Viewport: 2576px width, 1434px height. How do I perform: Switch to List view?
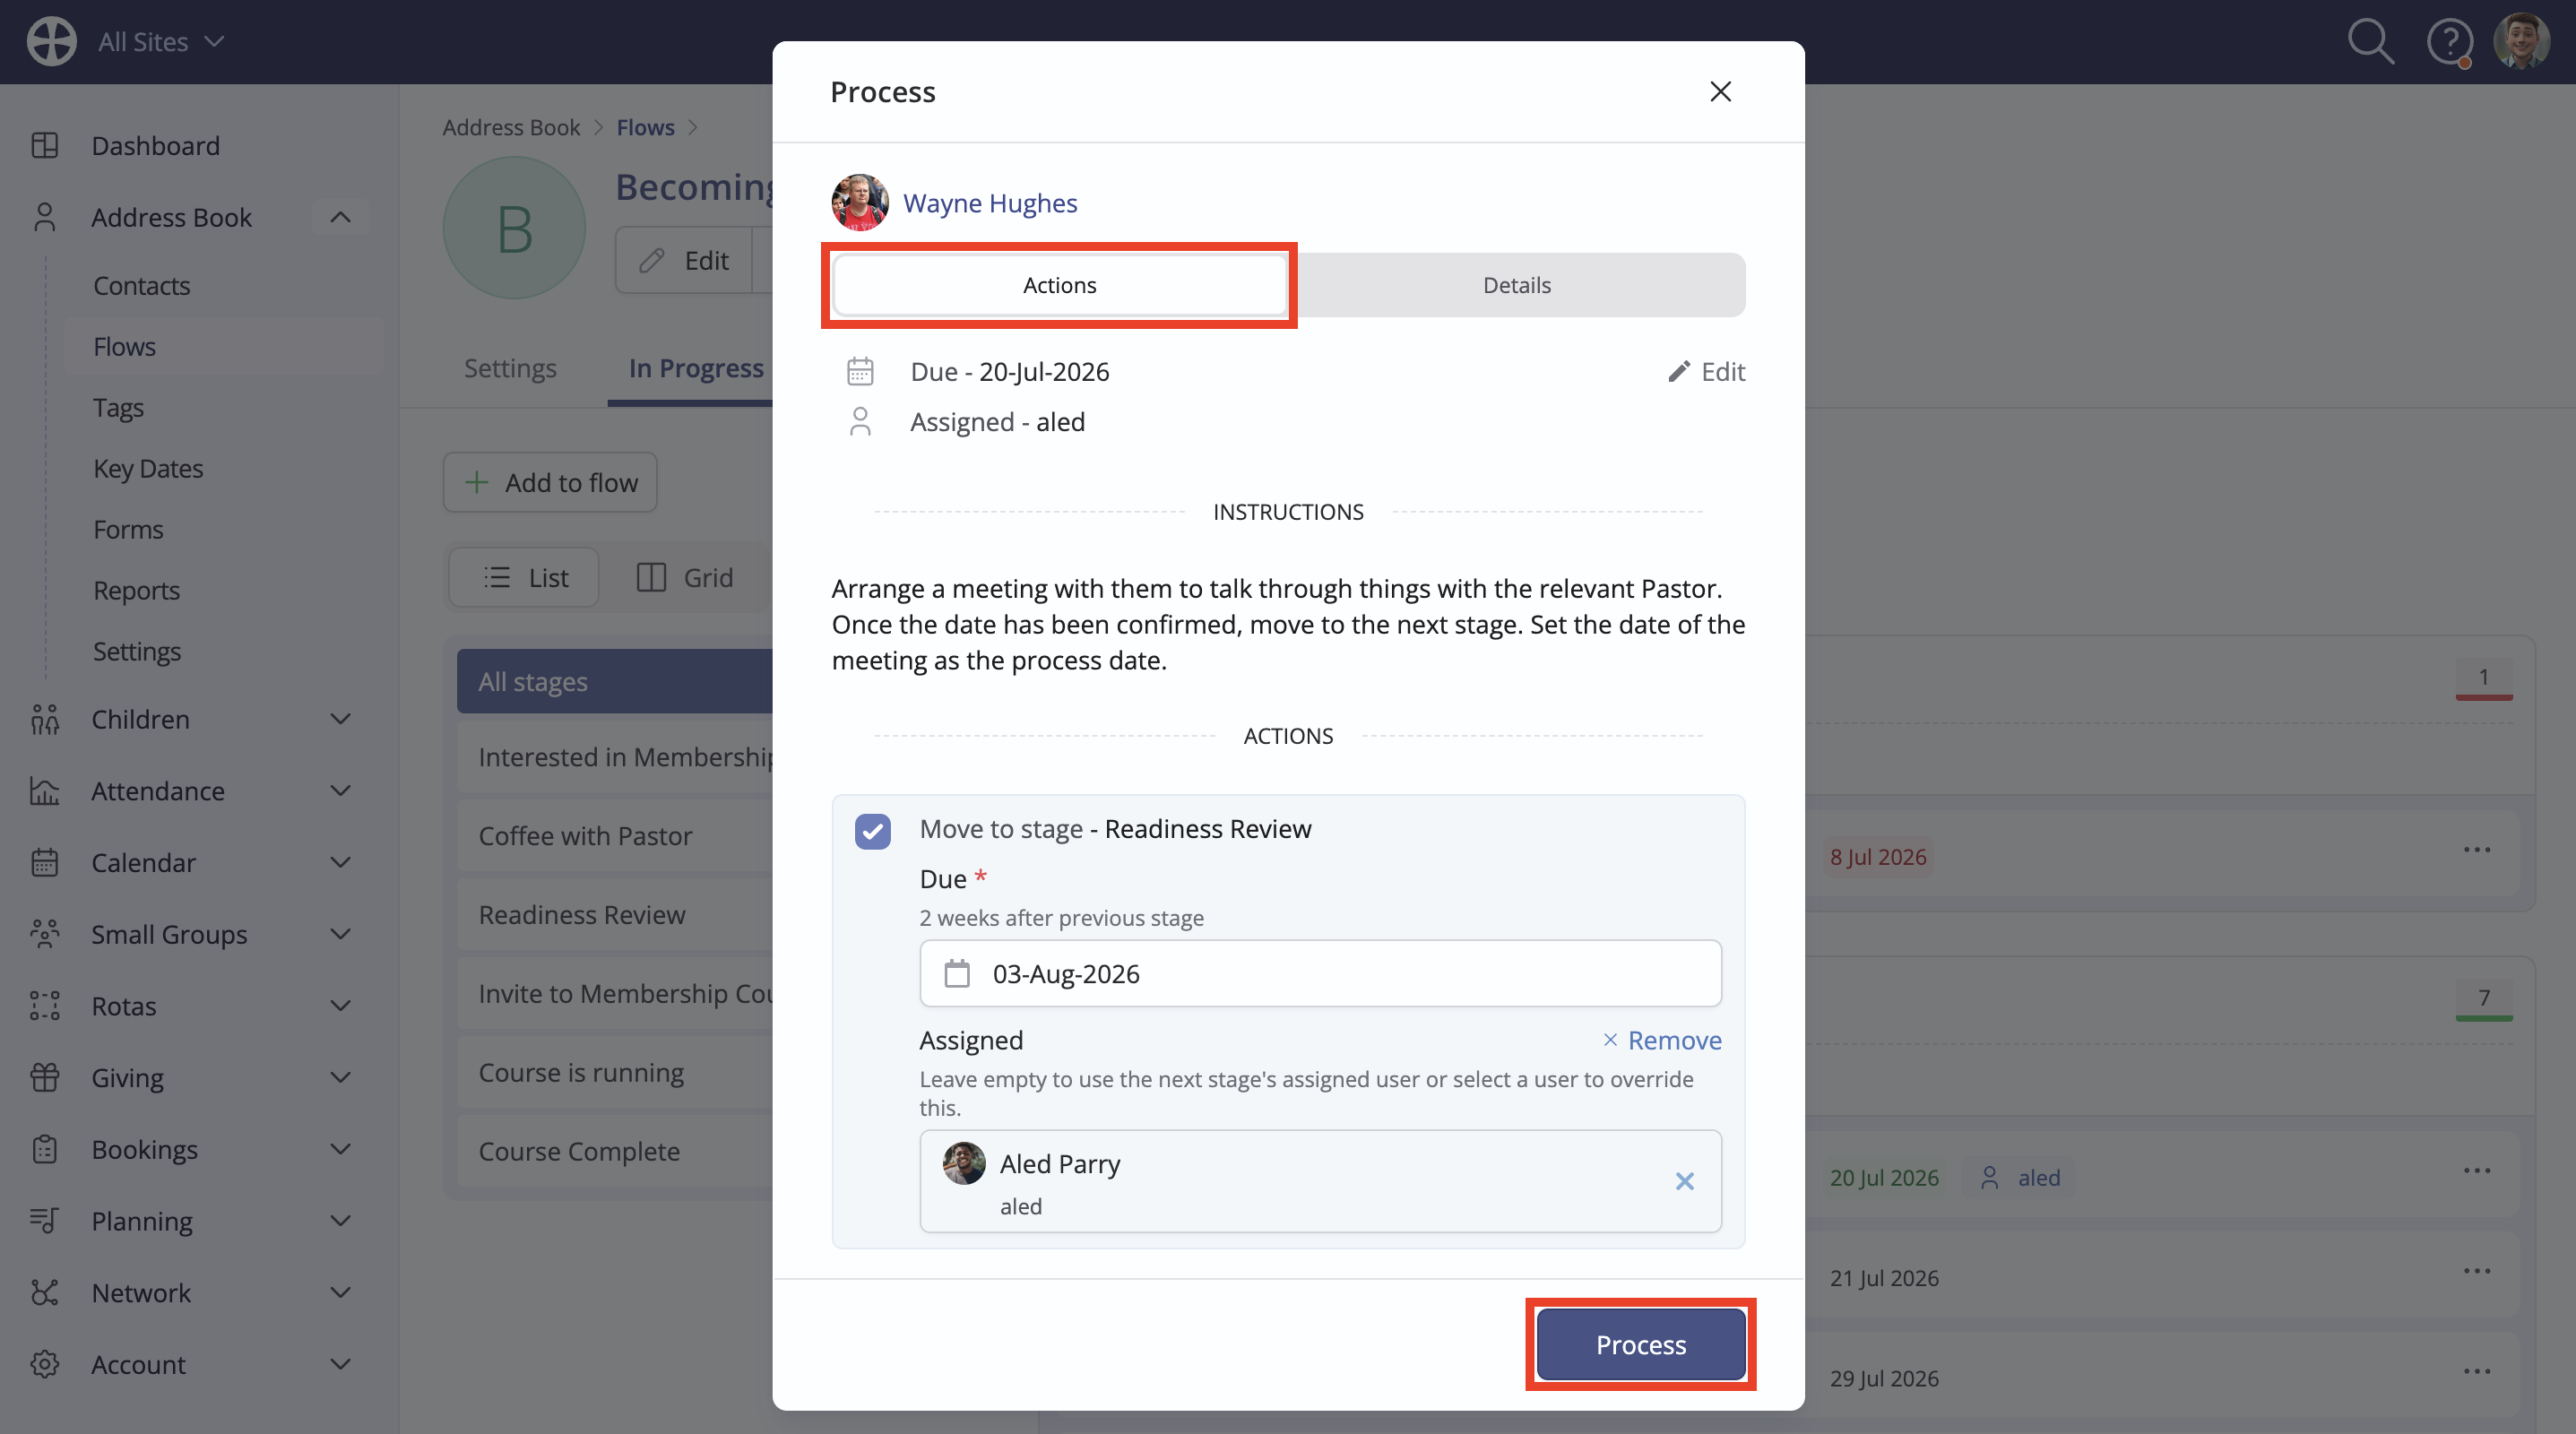point(525,577)
